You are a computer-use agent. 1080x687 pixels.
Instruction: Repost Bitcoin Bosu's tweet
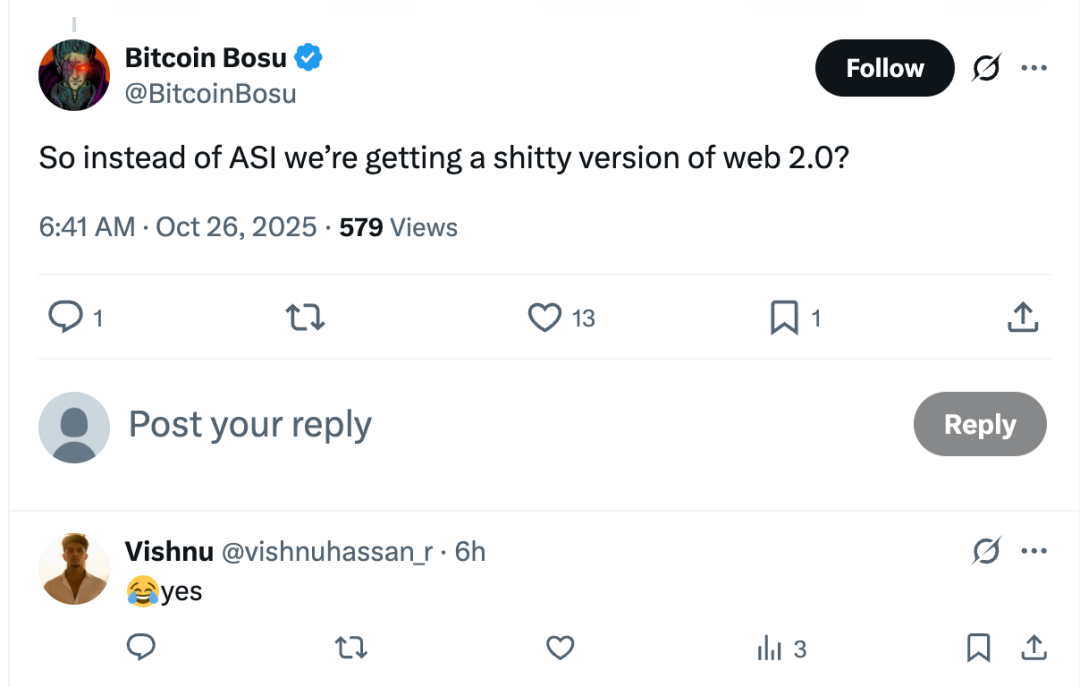[305, 318]
